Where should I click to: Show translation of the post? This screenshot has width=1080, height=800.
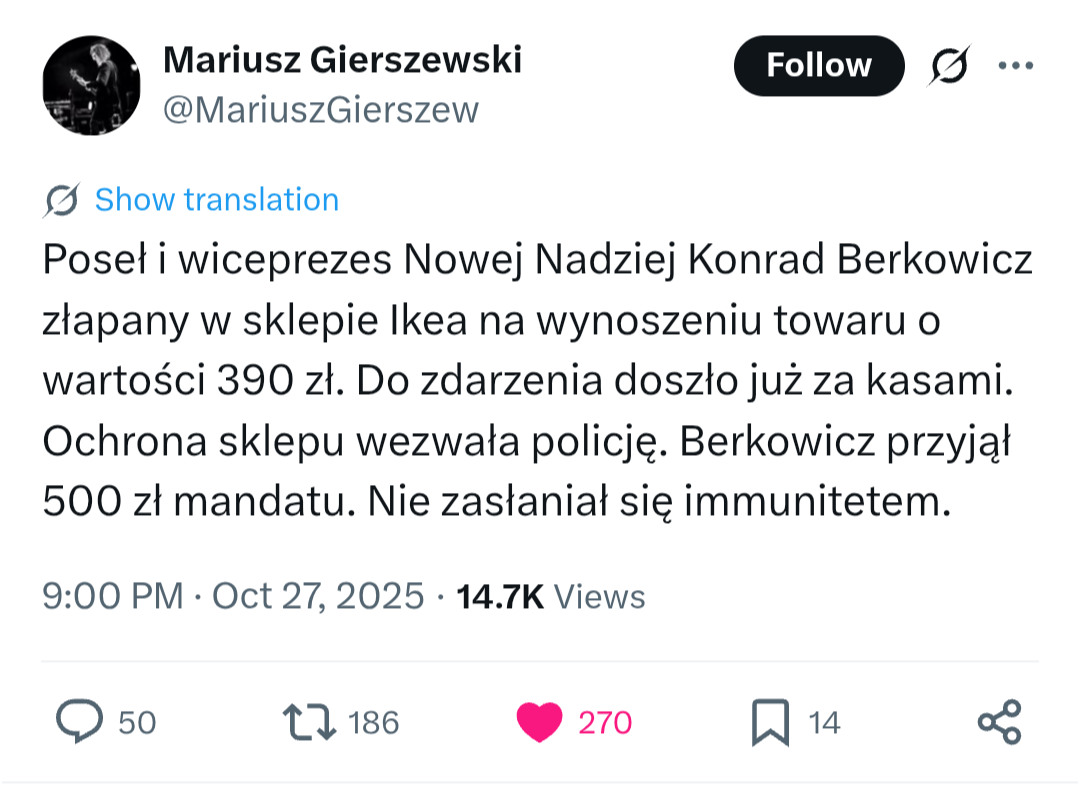click(216, 200)
